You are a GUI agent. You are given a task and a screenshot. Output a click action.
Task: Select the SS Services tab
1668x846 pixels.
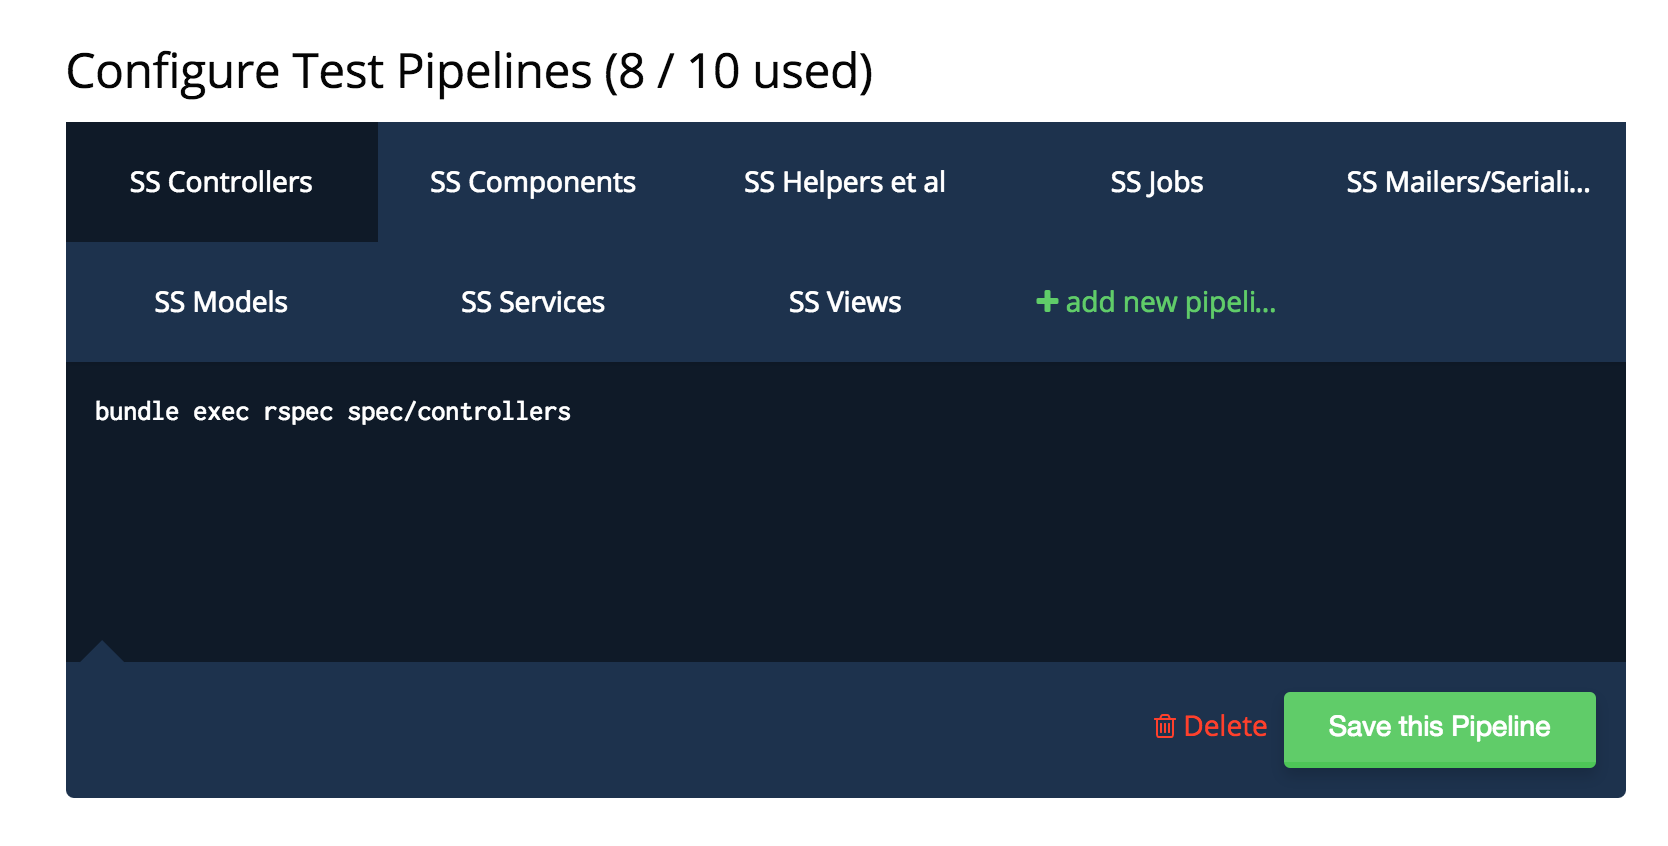click(532, 301)
